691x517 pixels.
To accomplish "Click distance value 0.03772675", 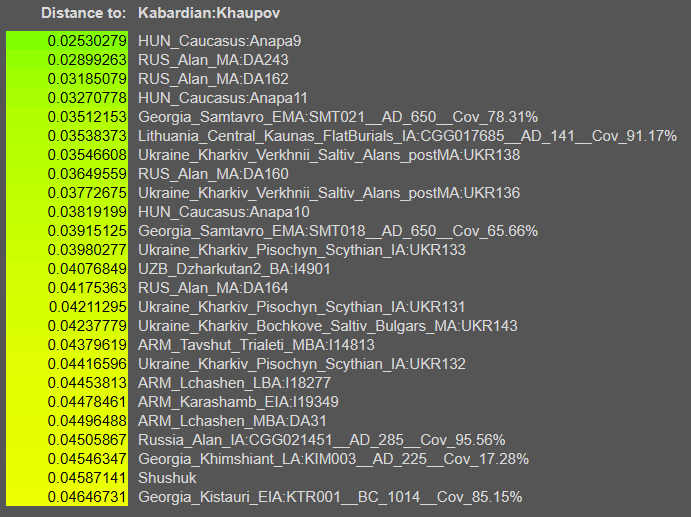I will tap(87, 193).
